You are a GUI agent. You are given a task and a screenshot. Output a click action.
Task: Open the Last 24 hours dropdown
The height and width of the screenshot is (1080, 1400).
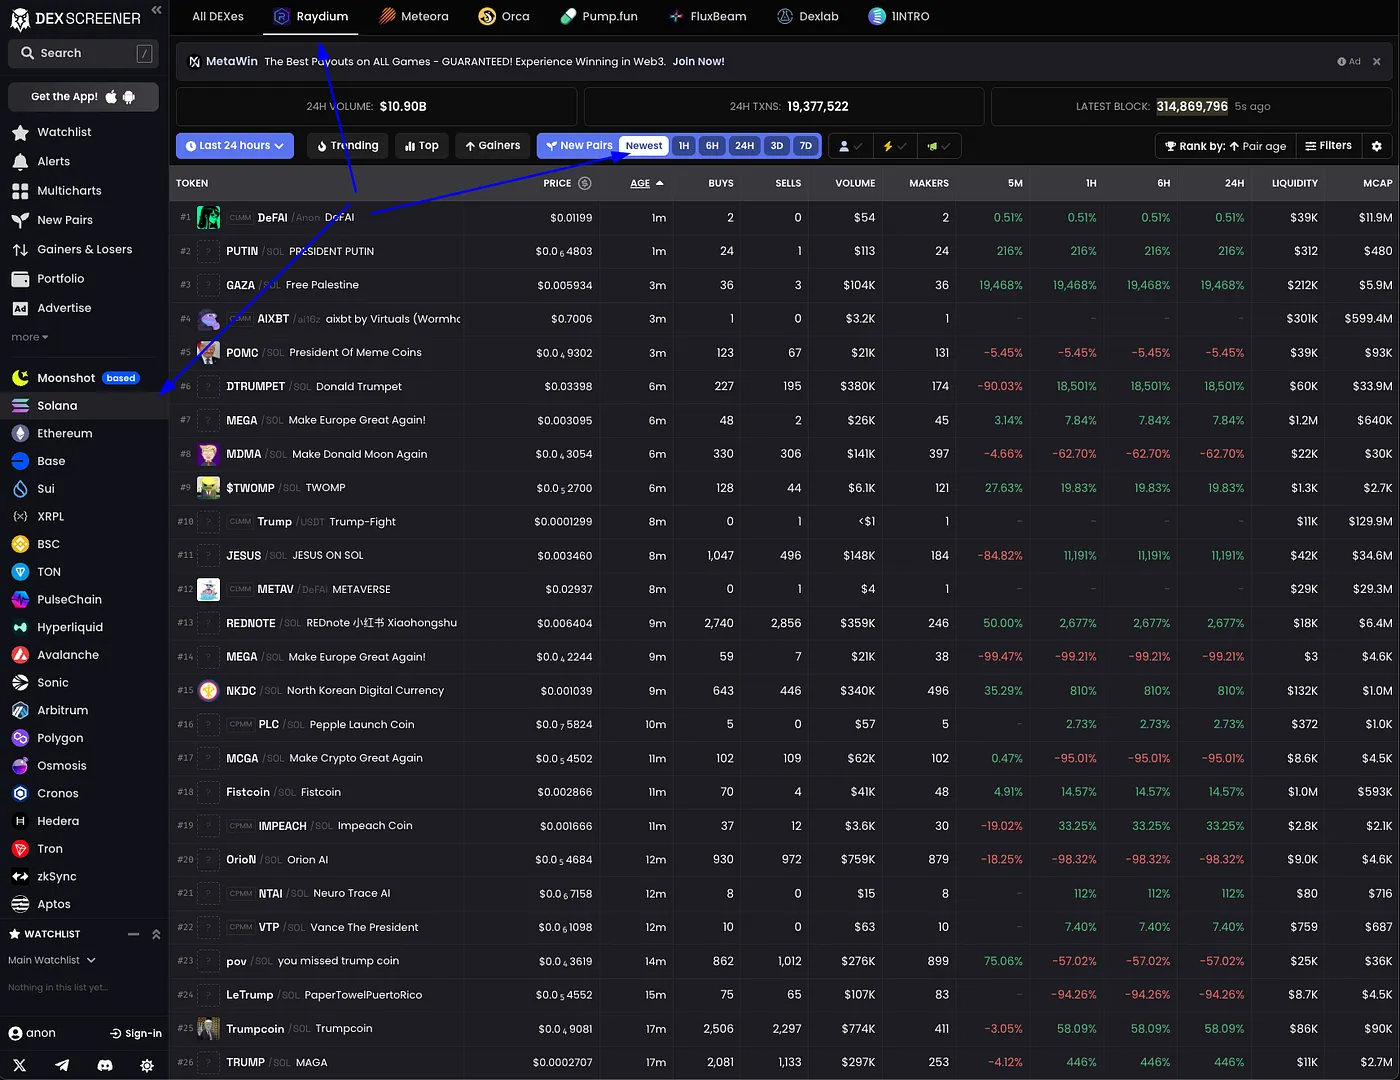point(235,146)
